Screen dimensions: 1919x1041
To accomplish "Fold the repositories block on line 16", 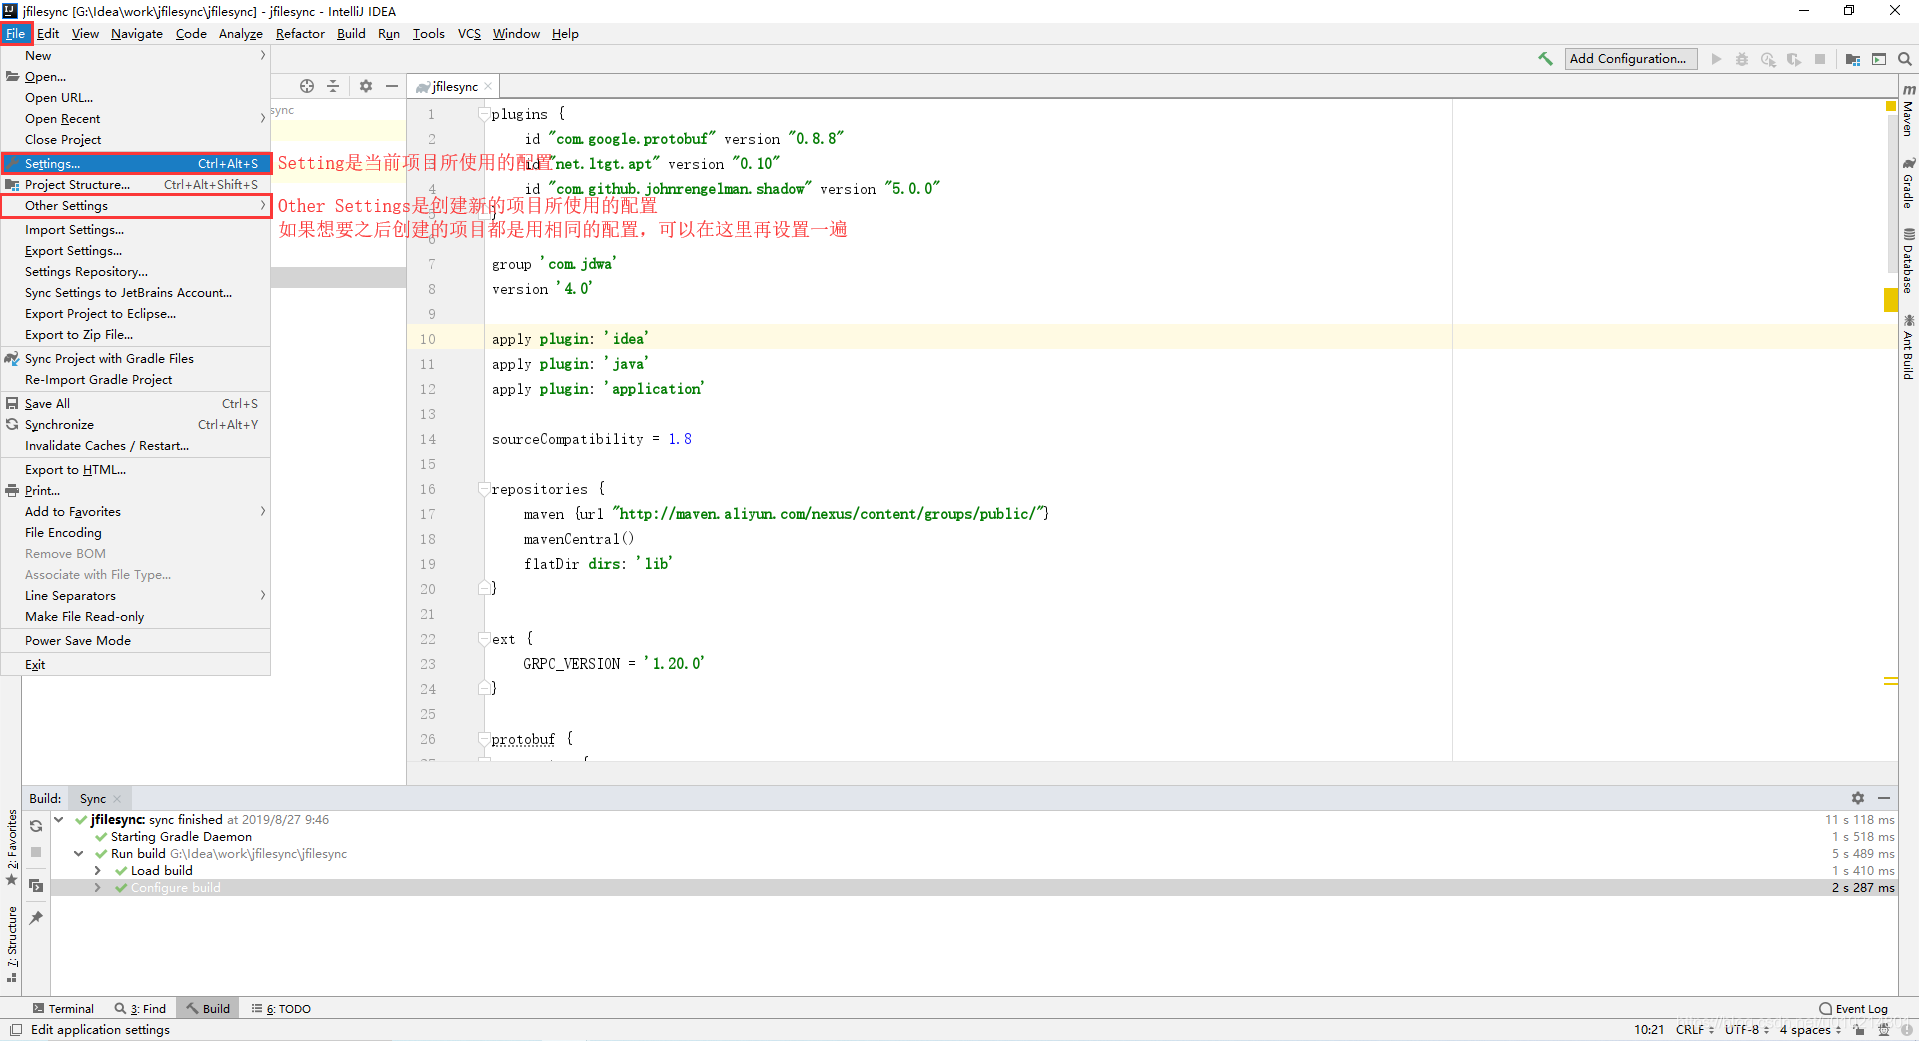I will point(484,489).
